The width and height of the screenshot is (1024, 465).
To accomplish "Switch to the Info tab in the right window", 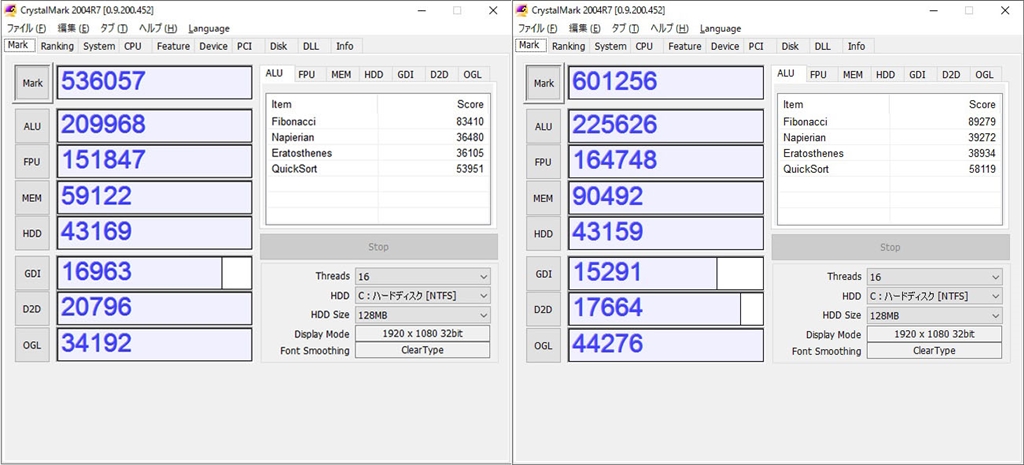I will [856, 46].
